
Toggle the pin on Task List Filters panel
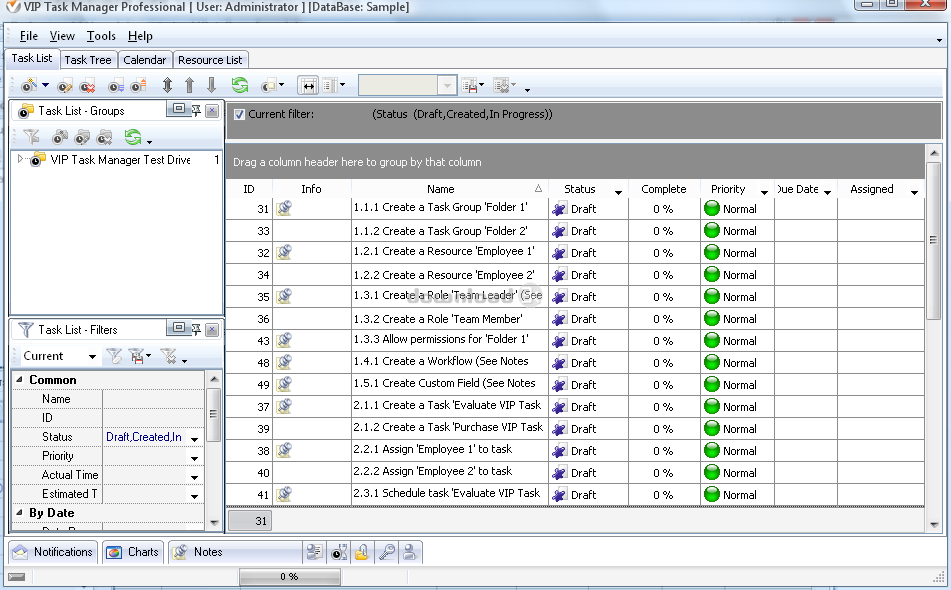click(198, 329)
